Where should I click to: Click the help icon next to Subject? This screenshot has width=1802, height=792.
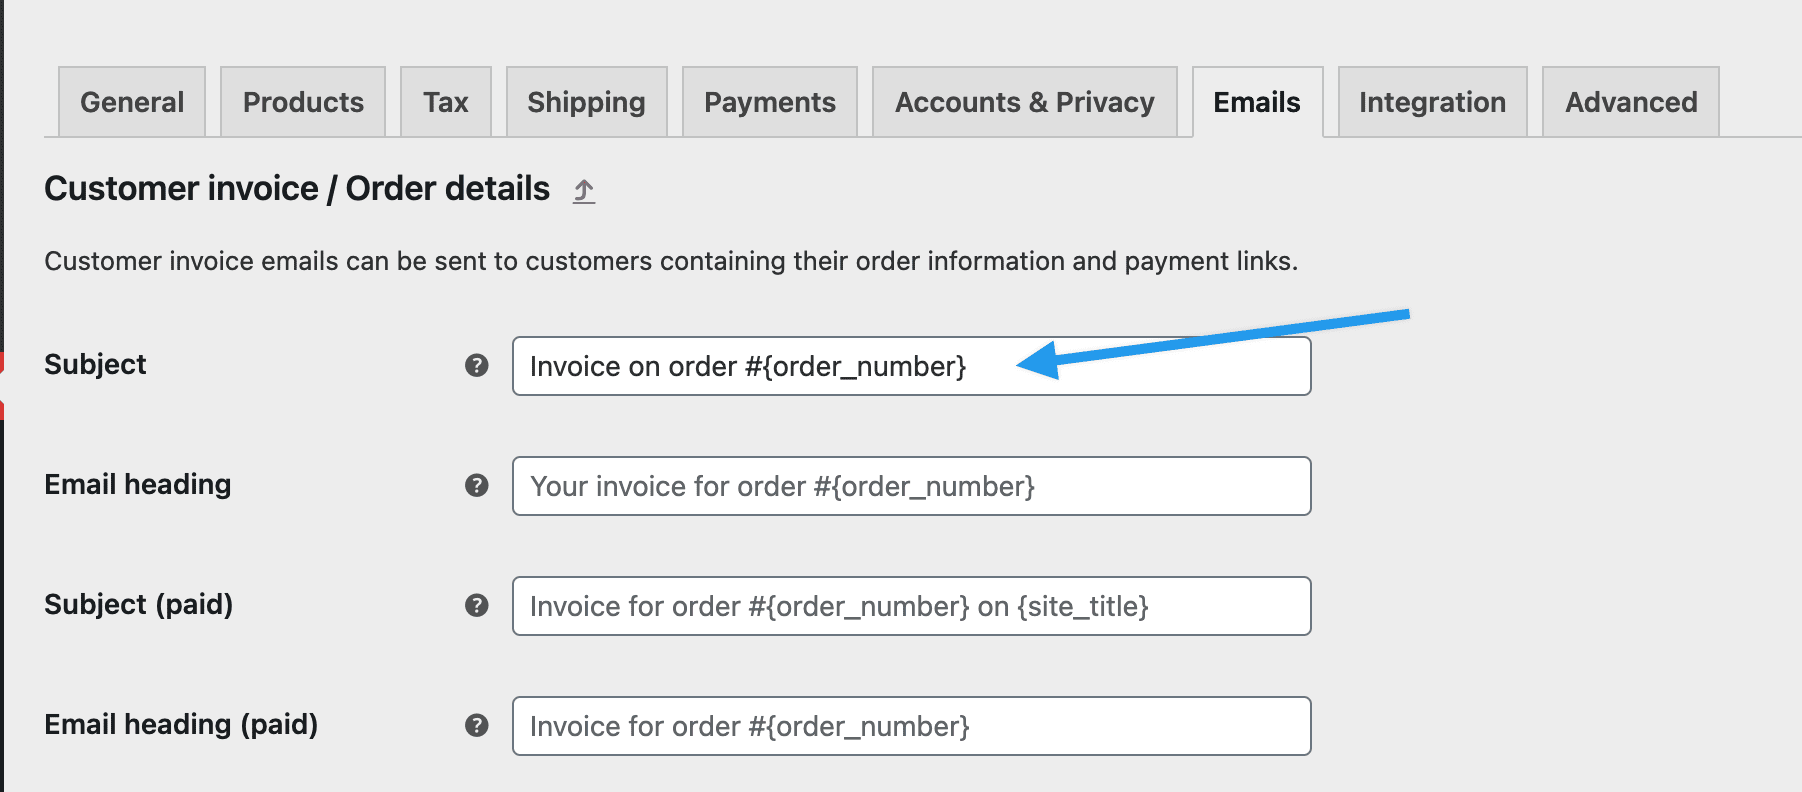point(477,366)
